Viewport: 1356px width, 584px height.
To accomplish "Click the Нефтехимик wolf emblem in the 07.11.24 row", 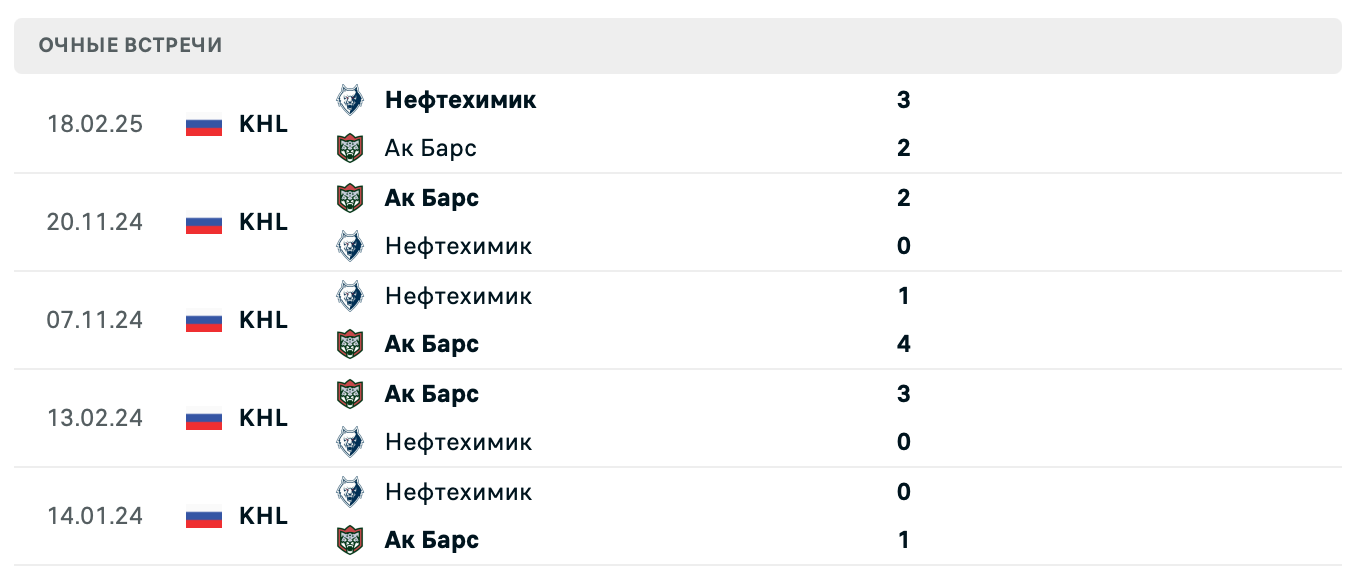I will (x=352, y=295).
